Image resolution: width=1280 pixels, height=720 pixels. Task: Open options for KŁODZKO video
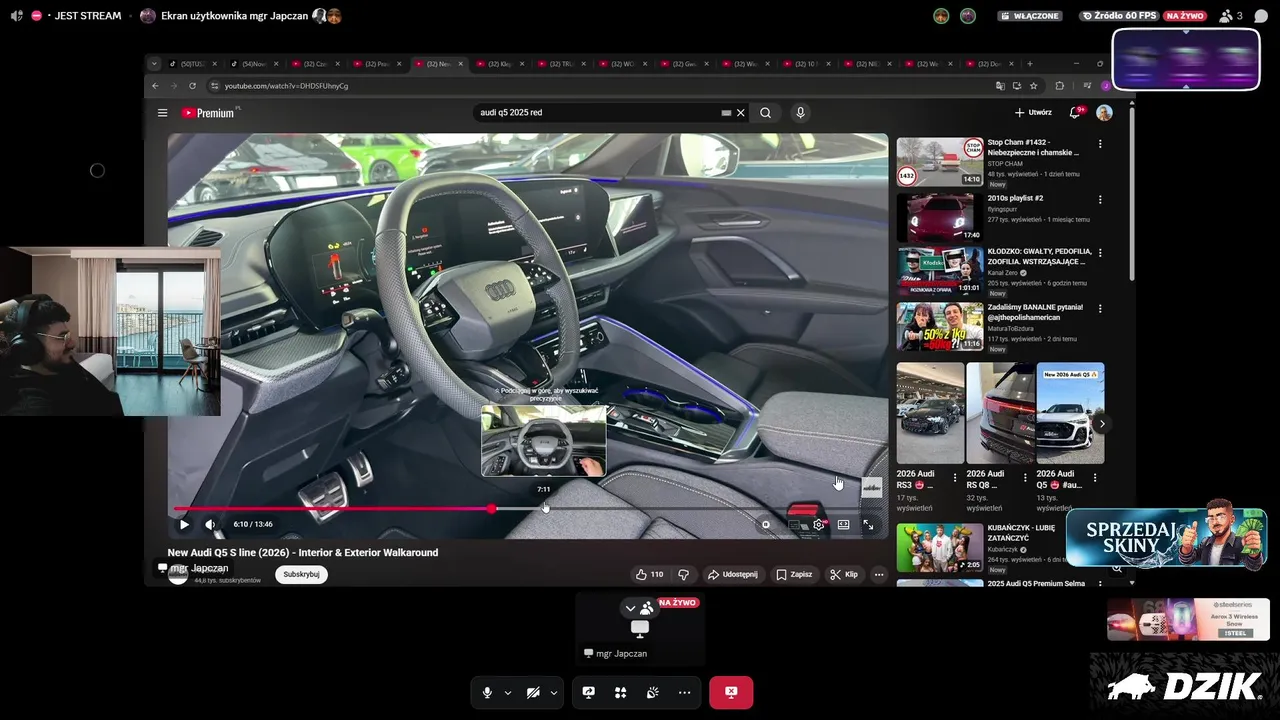click(x=1100, y=255)
